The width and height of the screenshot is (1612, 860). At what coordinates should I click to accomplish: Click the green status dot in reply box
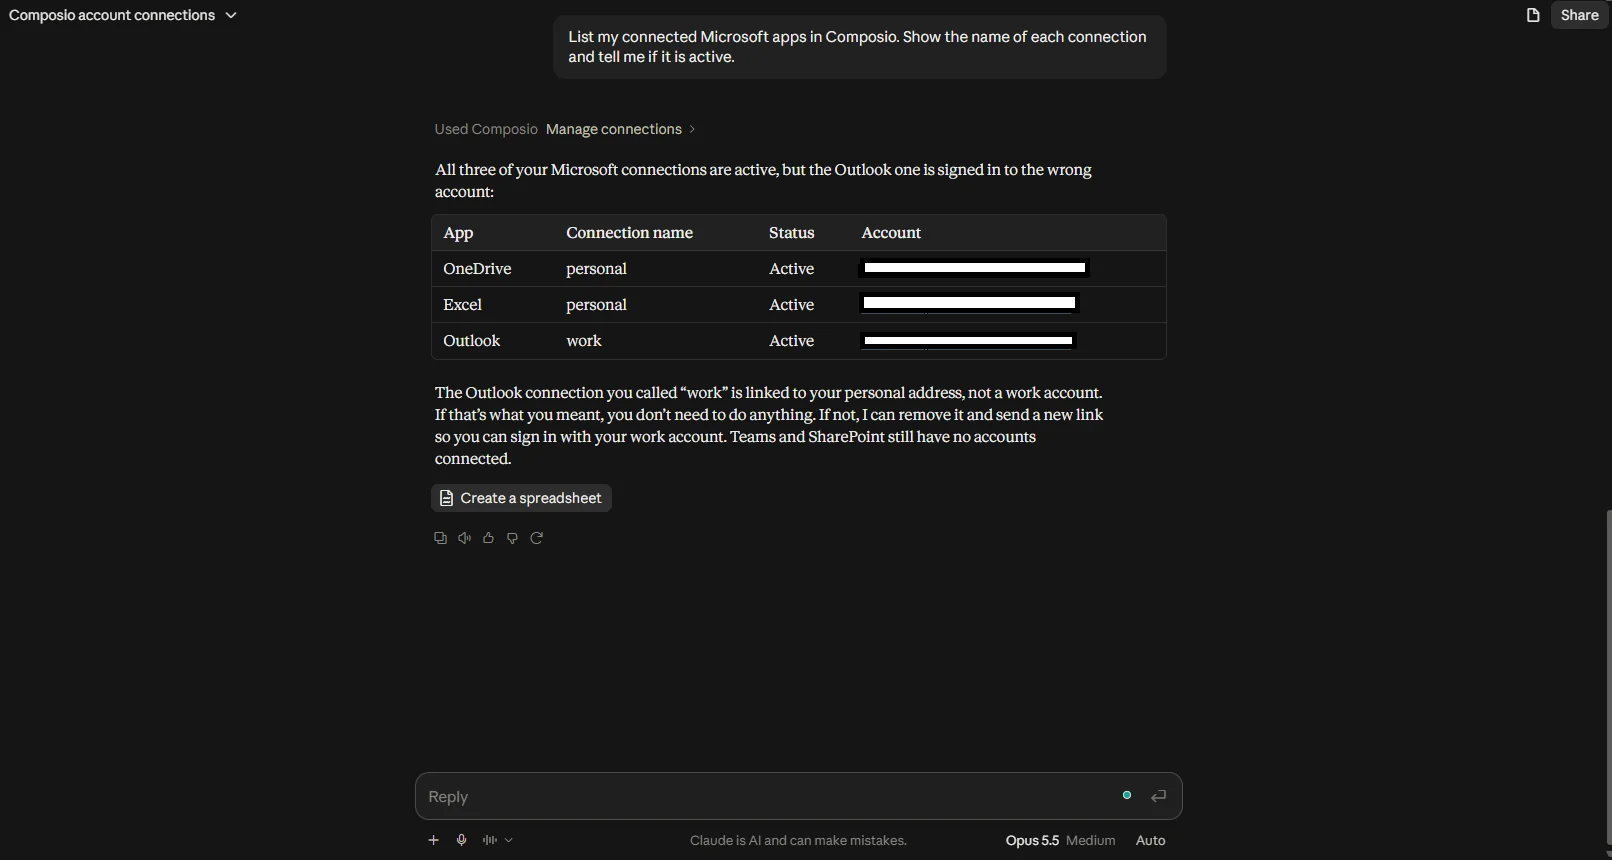1127,795
